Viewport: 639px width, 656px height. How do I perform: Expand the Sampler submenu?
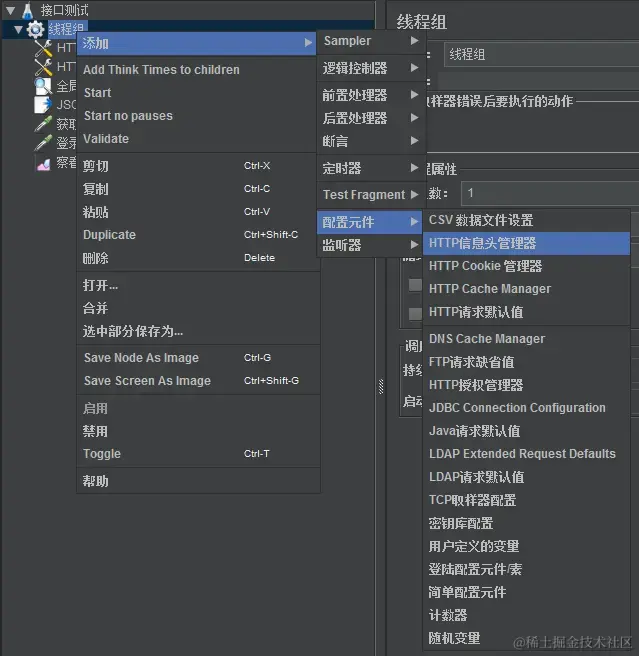(371, 41)
